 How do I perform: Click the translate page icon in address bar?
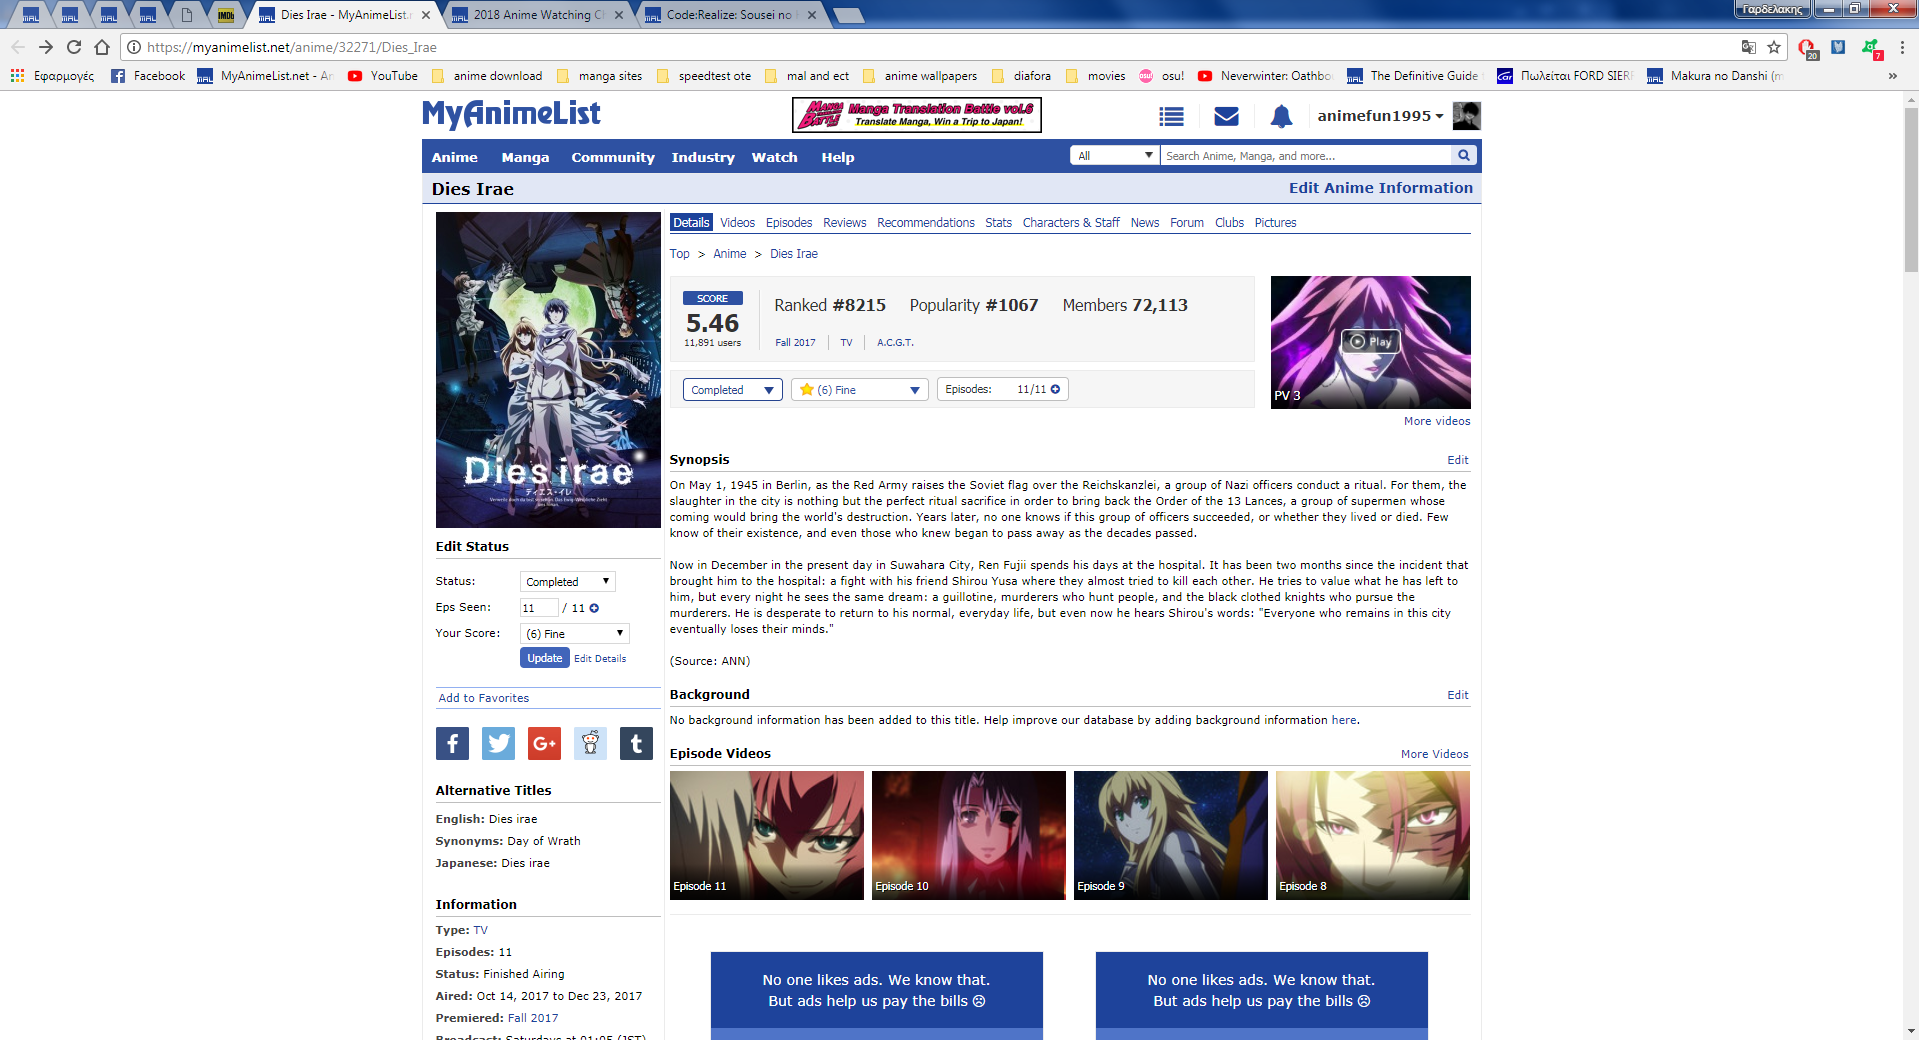point(1748,47)
